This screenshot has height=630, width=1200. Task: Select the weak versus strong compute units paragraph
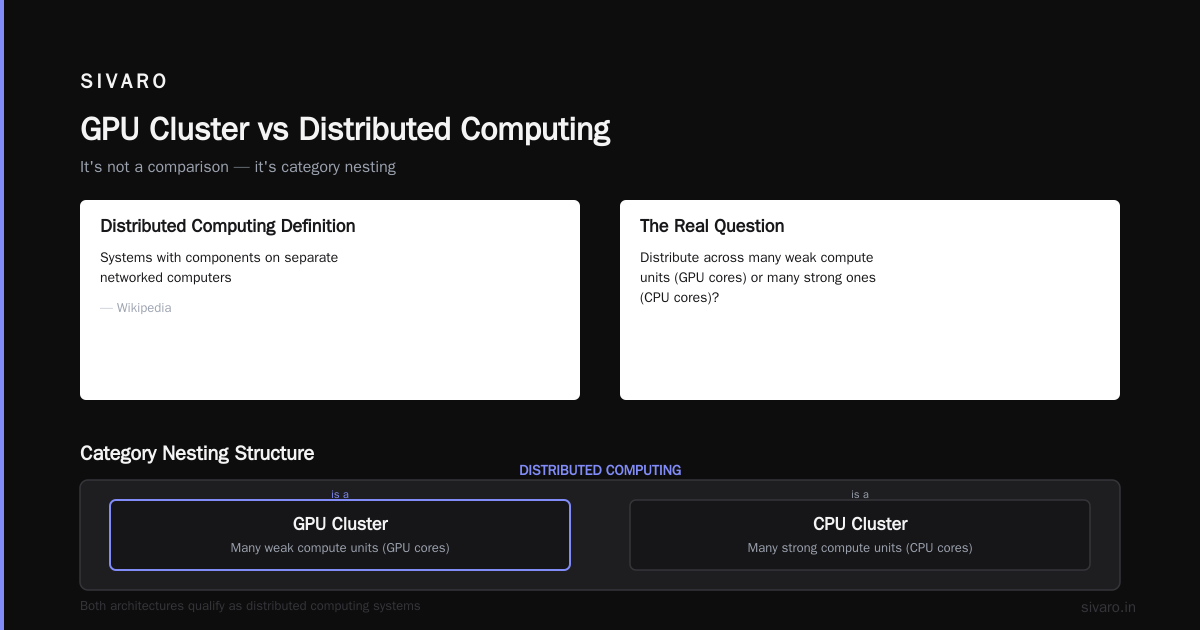coord(758,277)
